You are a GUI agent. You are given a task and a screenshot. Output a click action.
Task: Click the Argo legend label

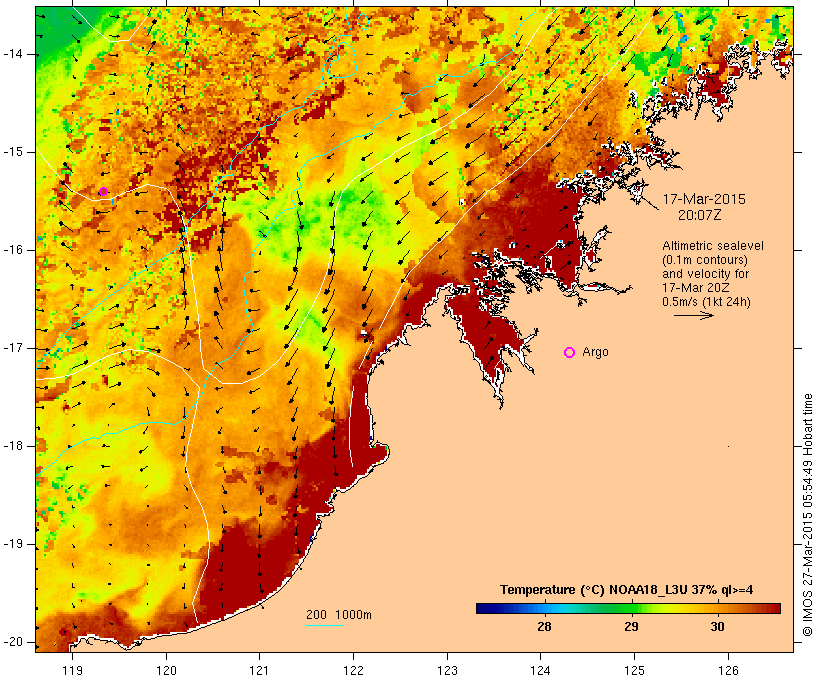[x=595, y=352]
